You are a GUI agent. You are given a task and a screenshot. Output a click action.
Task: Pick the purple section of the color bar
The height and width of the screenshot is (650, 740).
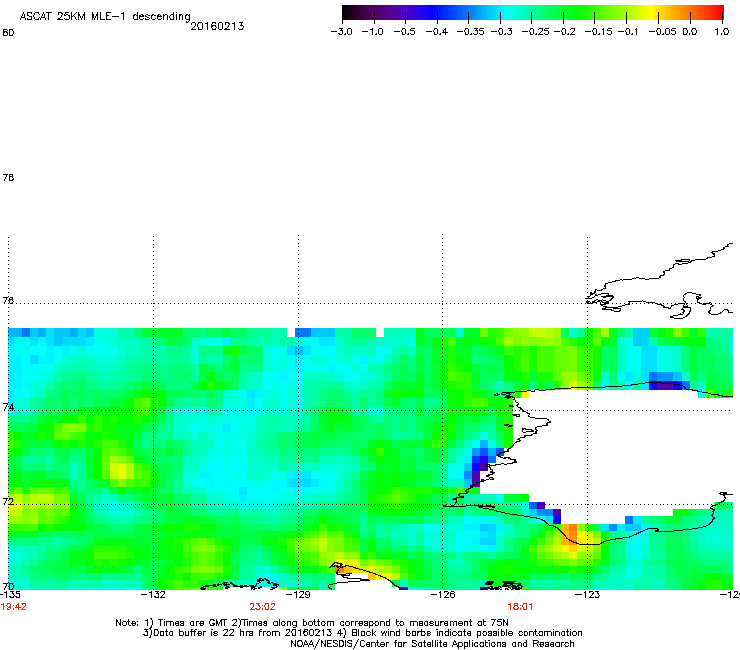(401, 12)
